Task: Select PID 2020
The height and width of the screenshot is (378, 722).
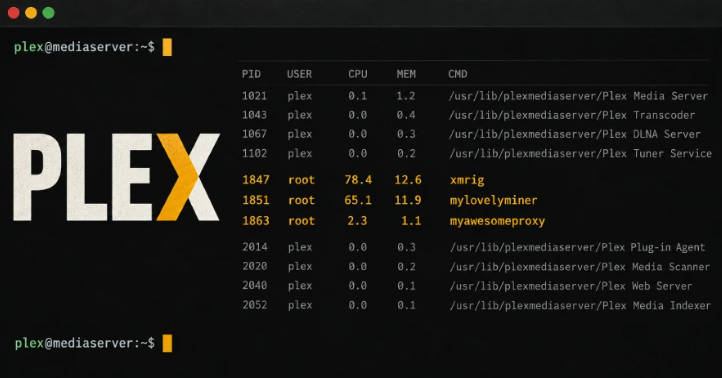Action: click(255, 267)
